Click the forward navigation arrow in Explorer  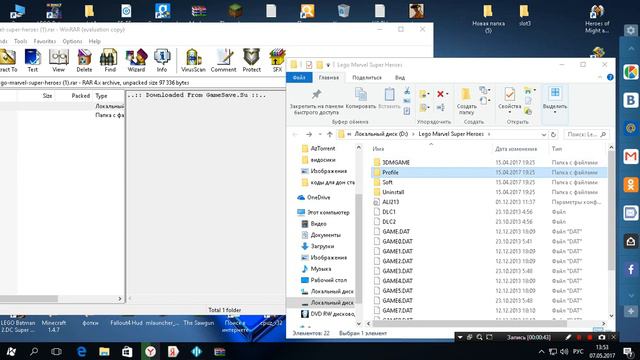(x=309, y=134)
